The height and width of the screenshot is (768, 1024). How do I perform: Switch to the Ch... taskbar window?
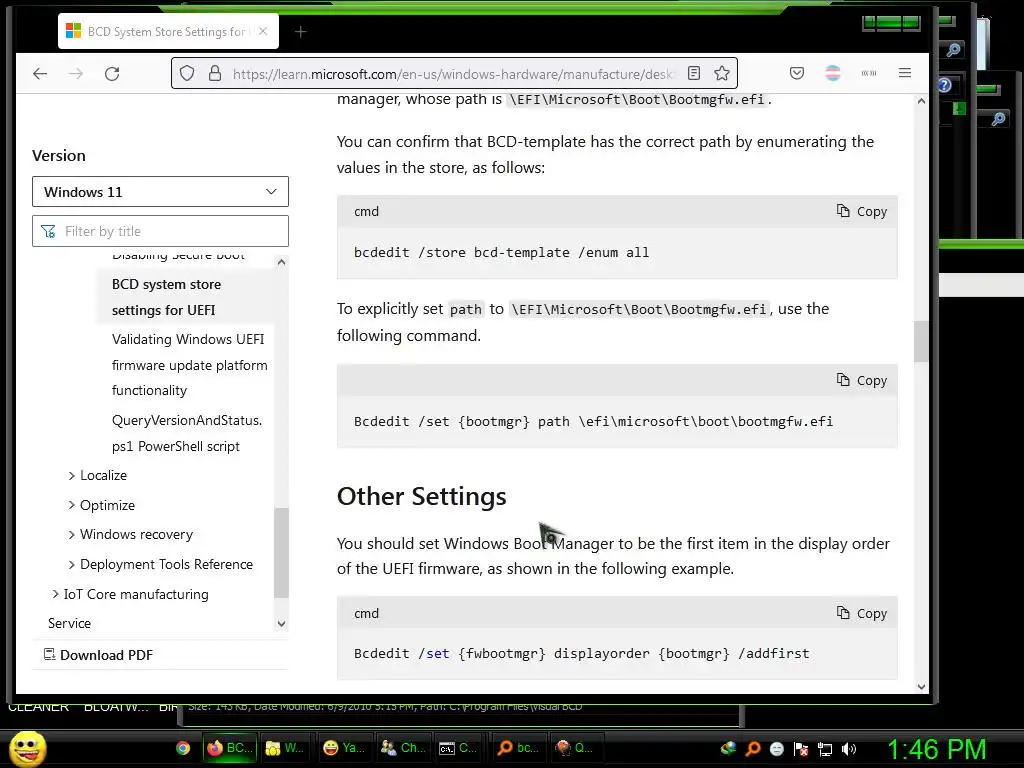pos(403,748)
